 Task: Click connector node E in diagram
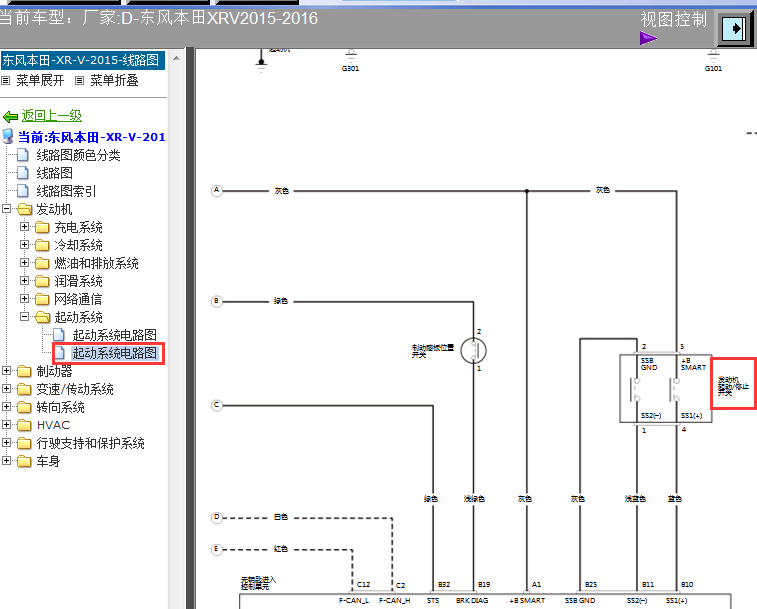tap(217, 549)
